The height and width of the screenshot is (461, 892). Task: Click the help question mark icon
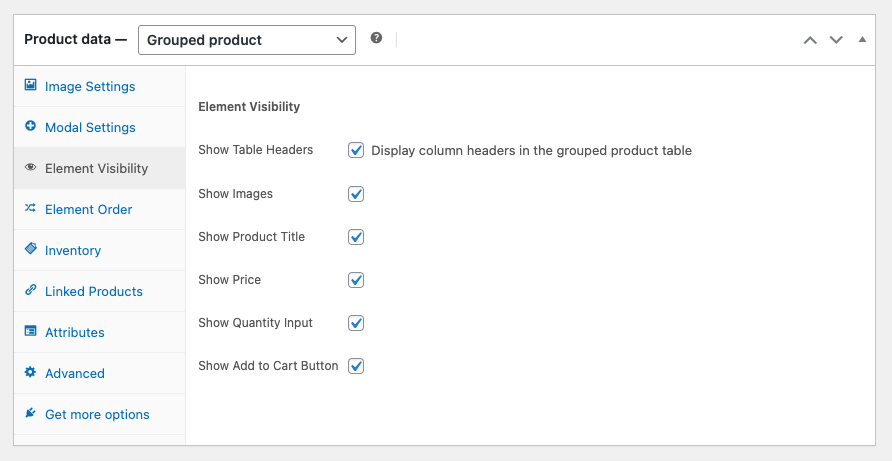tap(376, 38)
